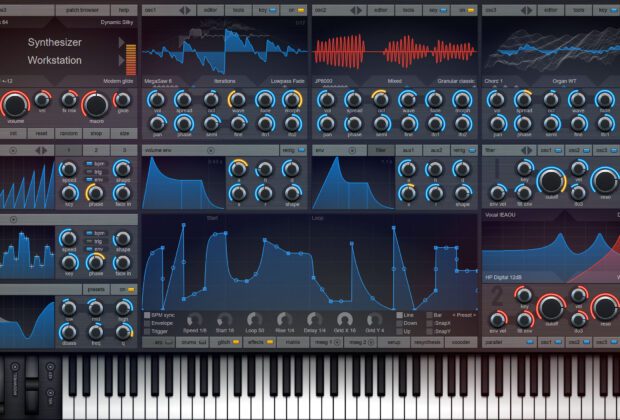This screenshot has height=420, width=620.
Task: Toggle osc1 key switch
Action: tap(273, 10)
